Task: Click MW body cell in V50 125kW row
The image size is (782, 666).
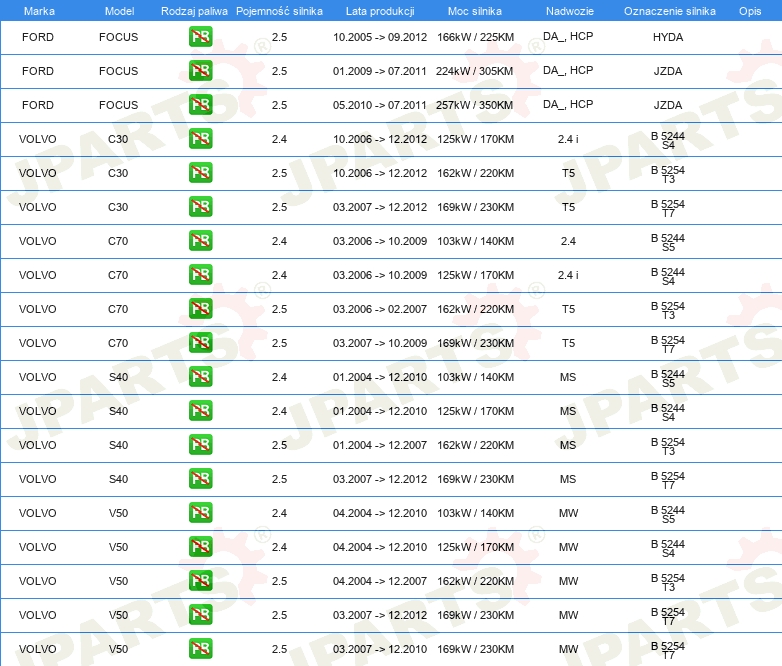Action: 568,547
